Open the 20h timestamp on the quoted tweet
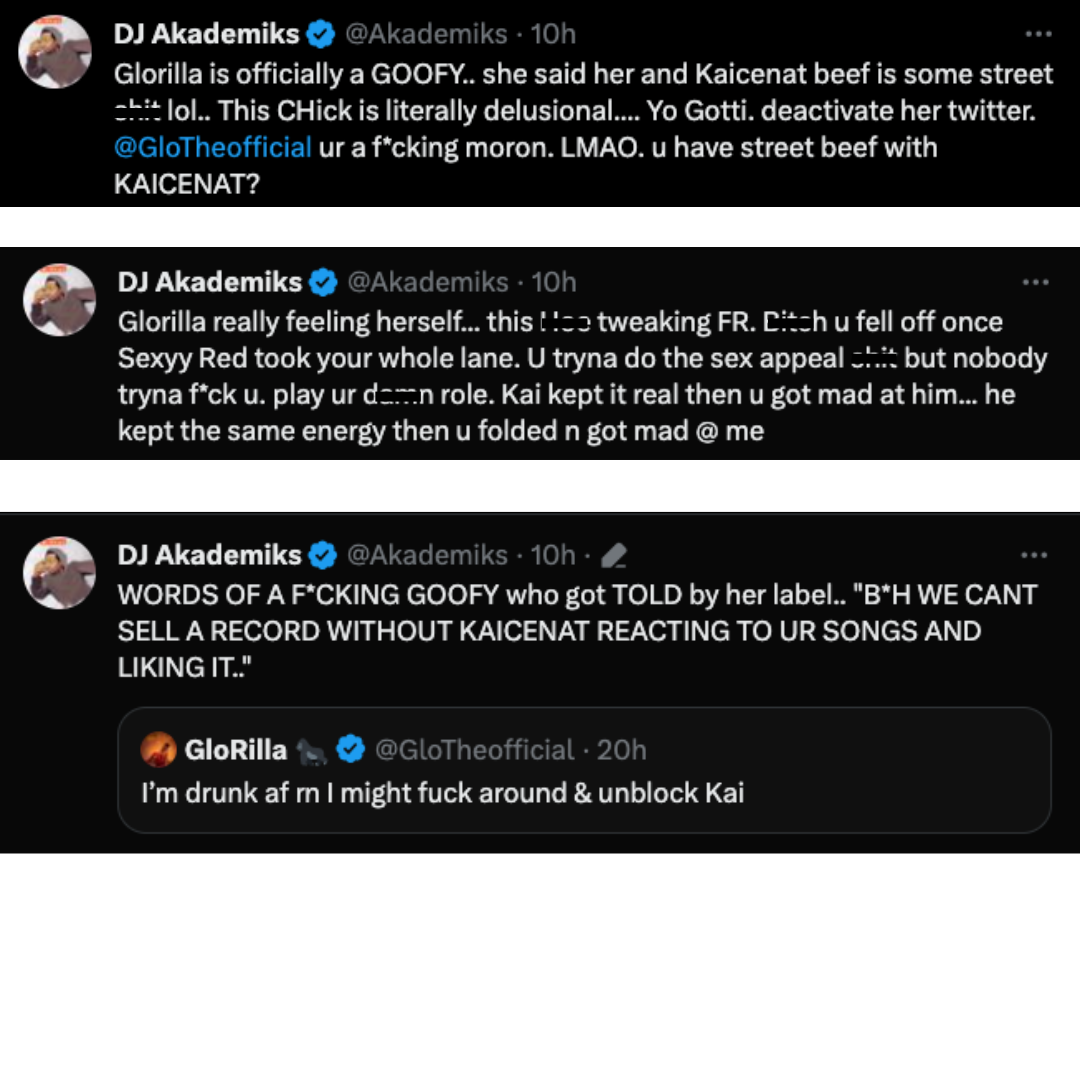Screen dimensions: 1080x1080 coord(621,749)
